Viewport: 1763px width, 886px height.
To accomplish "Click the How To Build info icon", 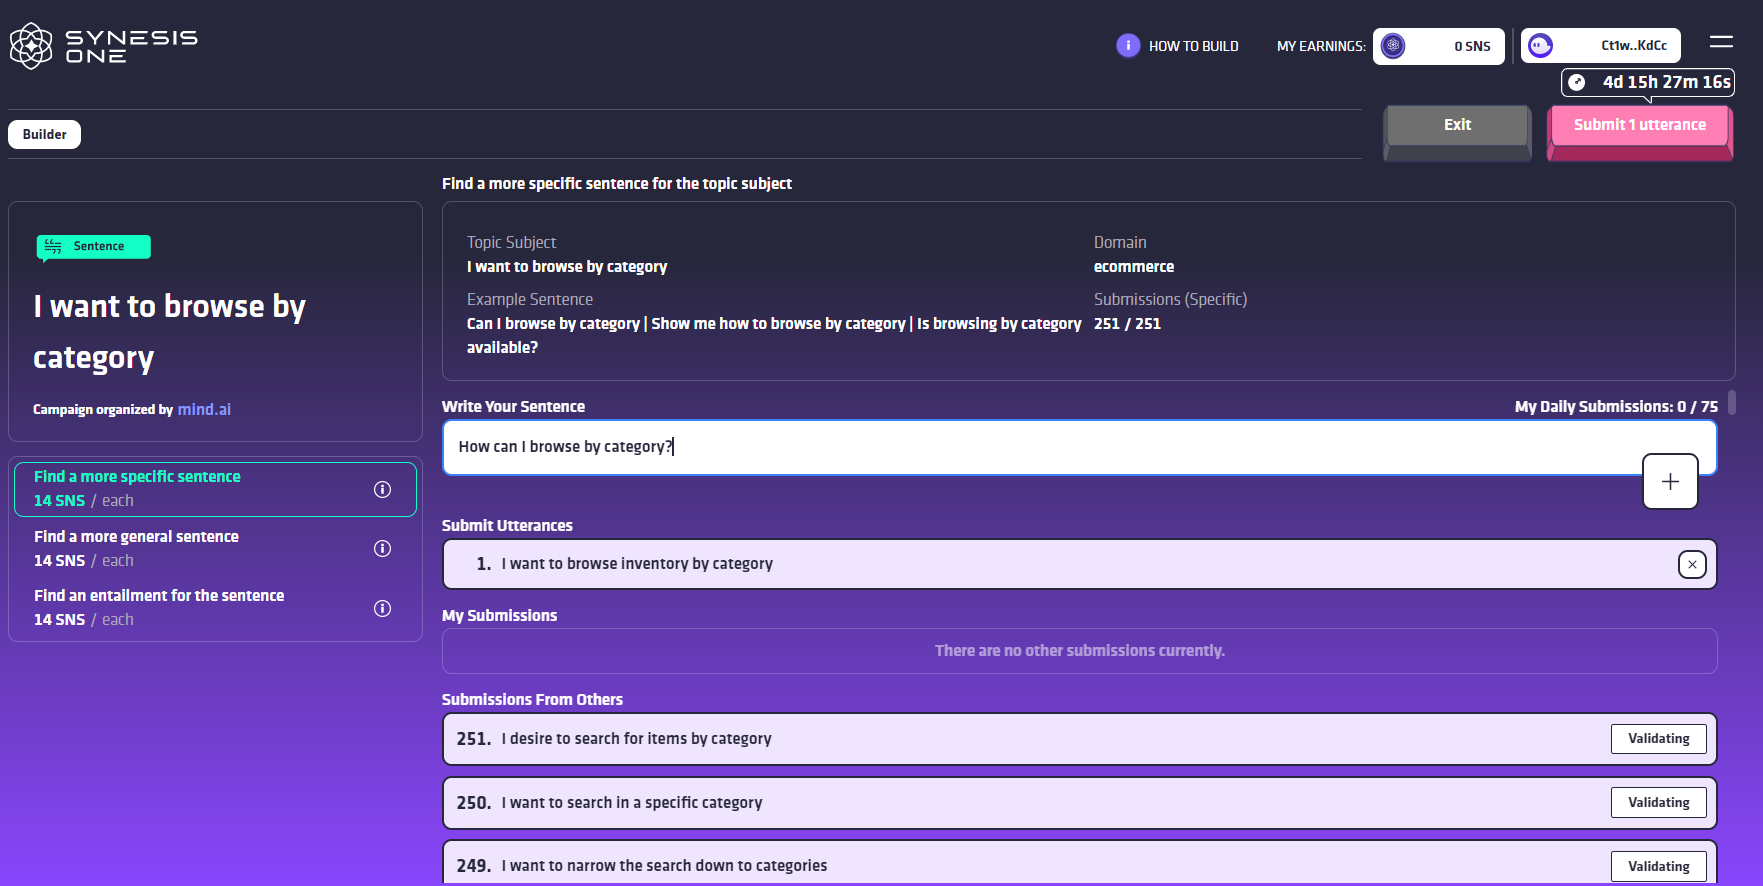I will coord(1128,46).
